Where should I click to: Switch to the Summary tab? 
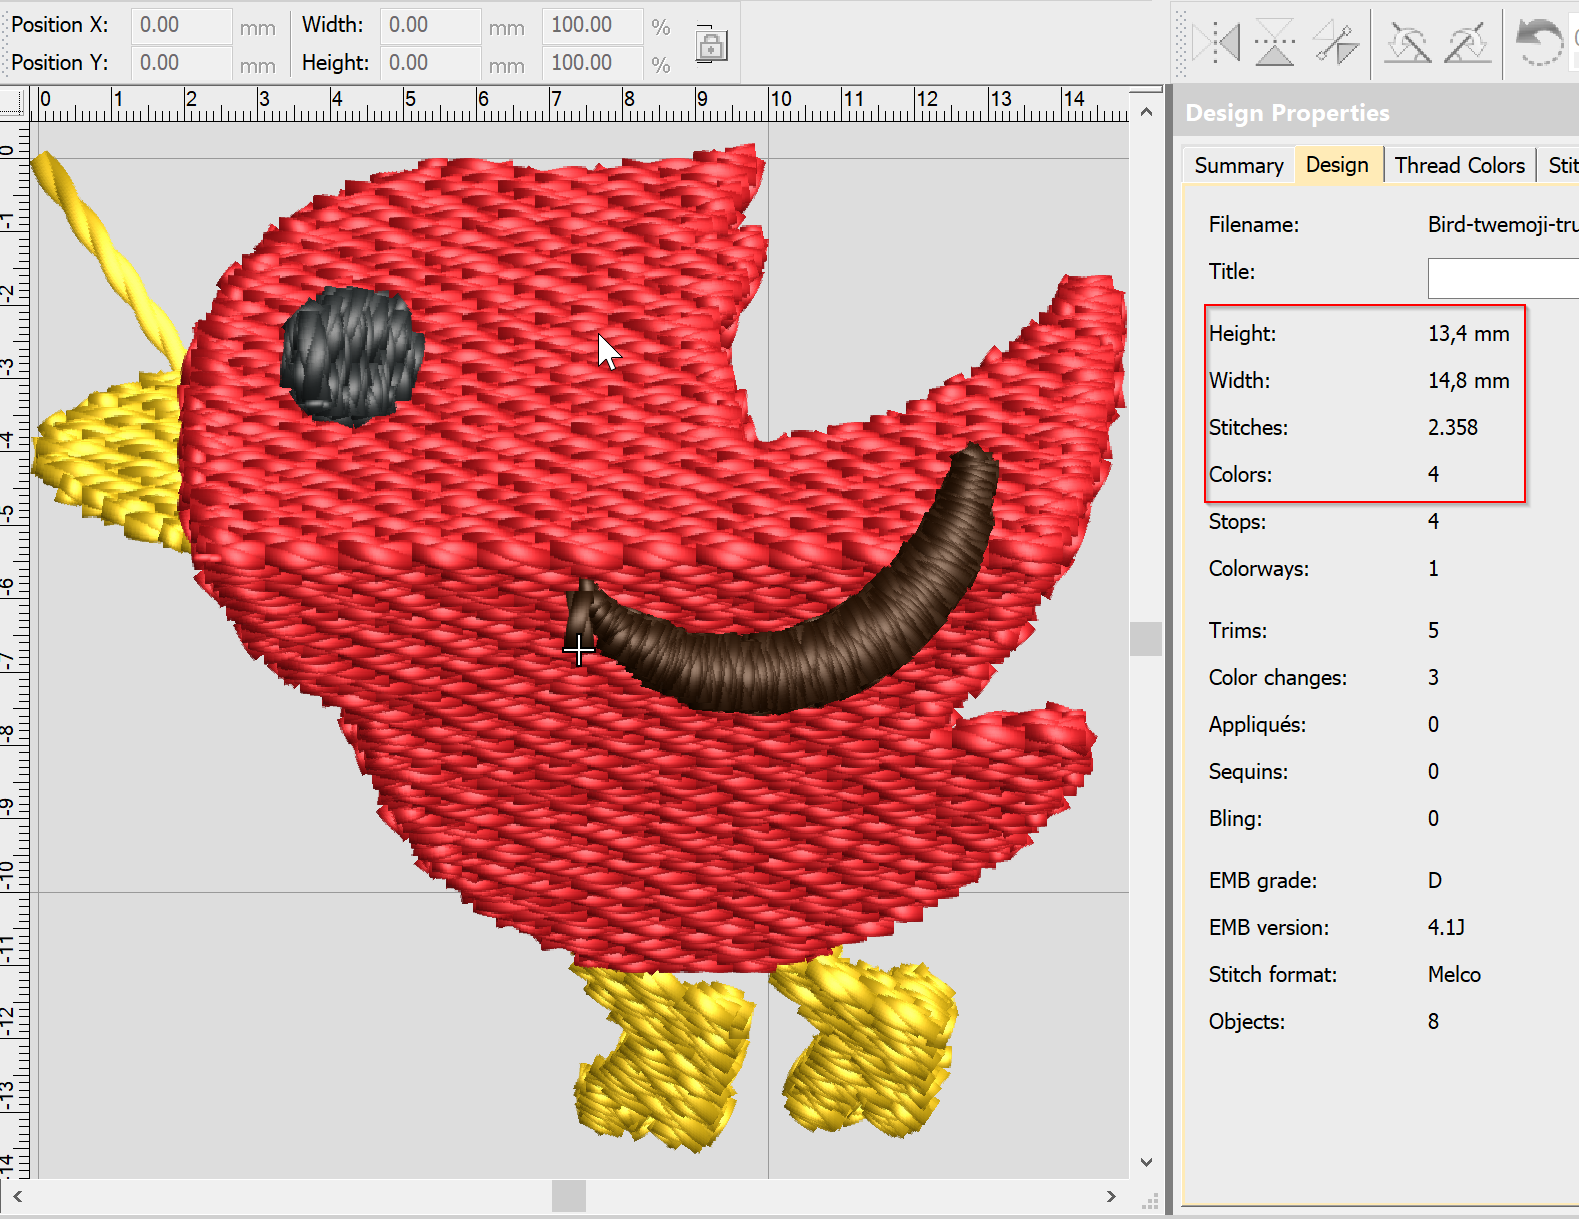[1238, 165]
